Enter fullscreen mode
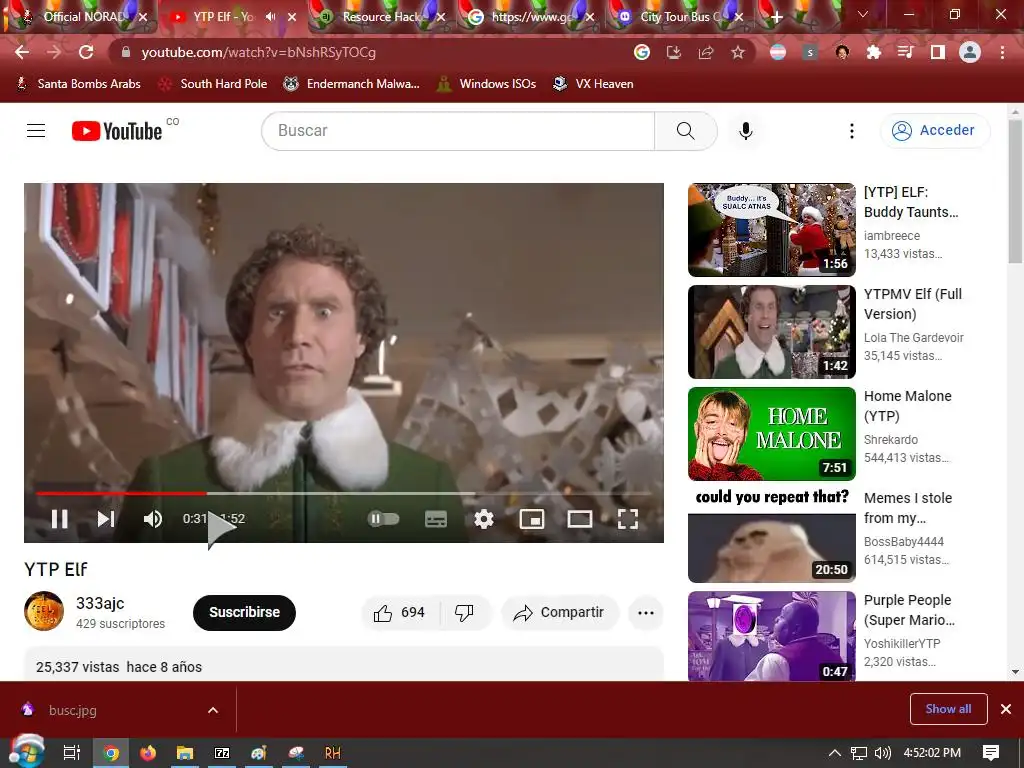The image size is (1024, 768). pyautogui.click(x=628, y=519)
